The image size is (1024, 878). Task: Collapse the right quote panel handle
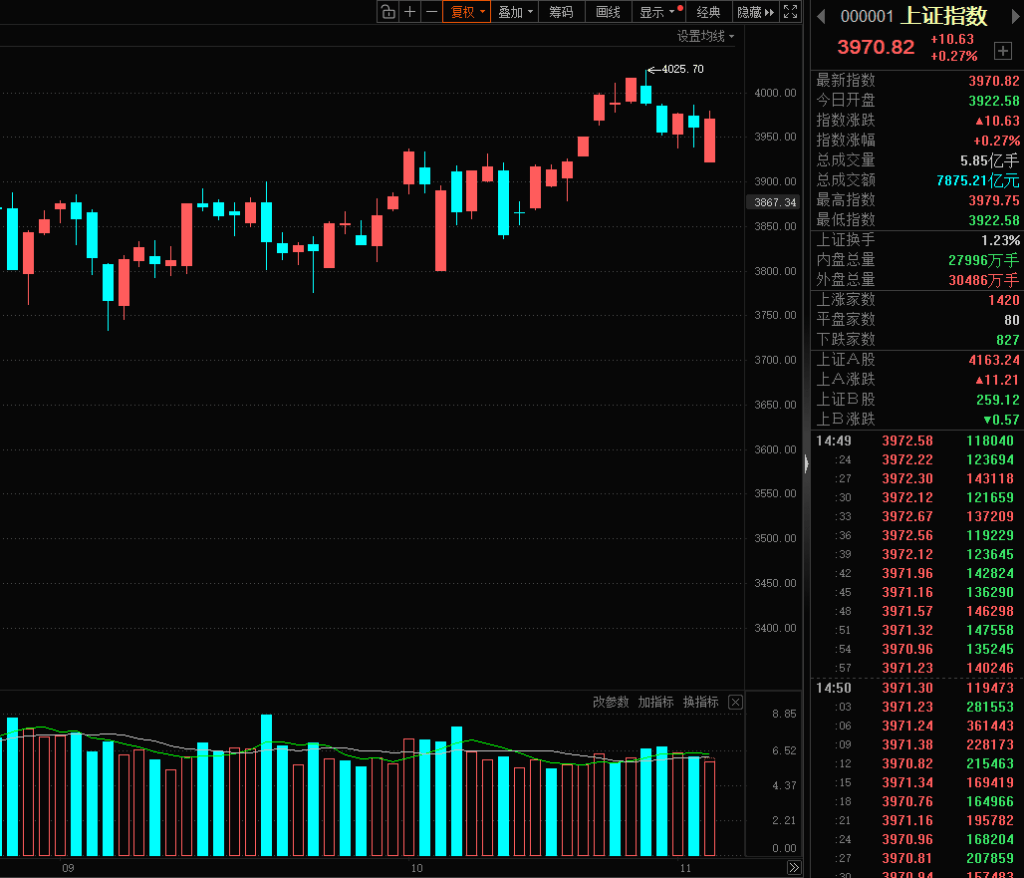(806, 463)
